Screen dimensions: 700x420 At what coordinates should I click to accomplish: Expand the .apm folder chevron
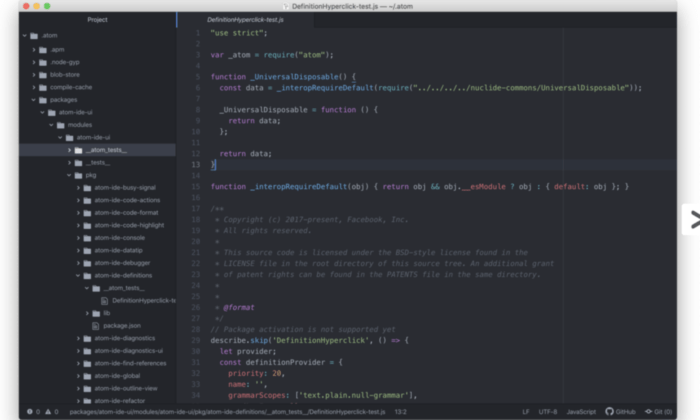click(x=33, y=49)
